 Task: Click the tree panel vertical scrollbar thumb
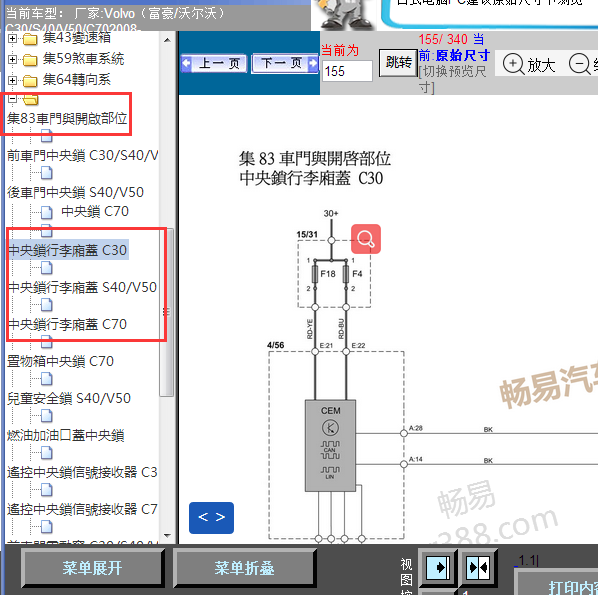pos(167,313)
